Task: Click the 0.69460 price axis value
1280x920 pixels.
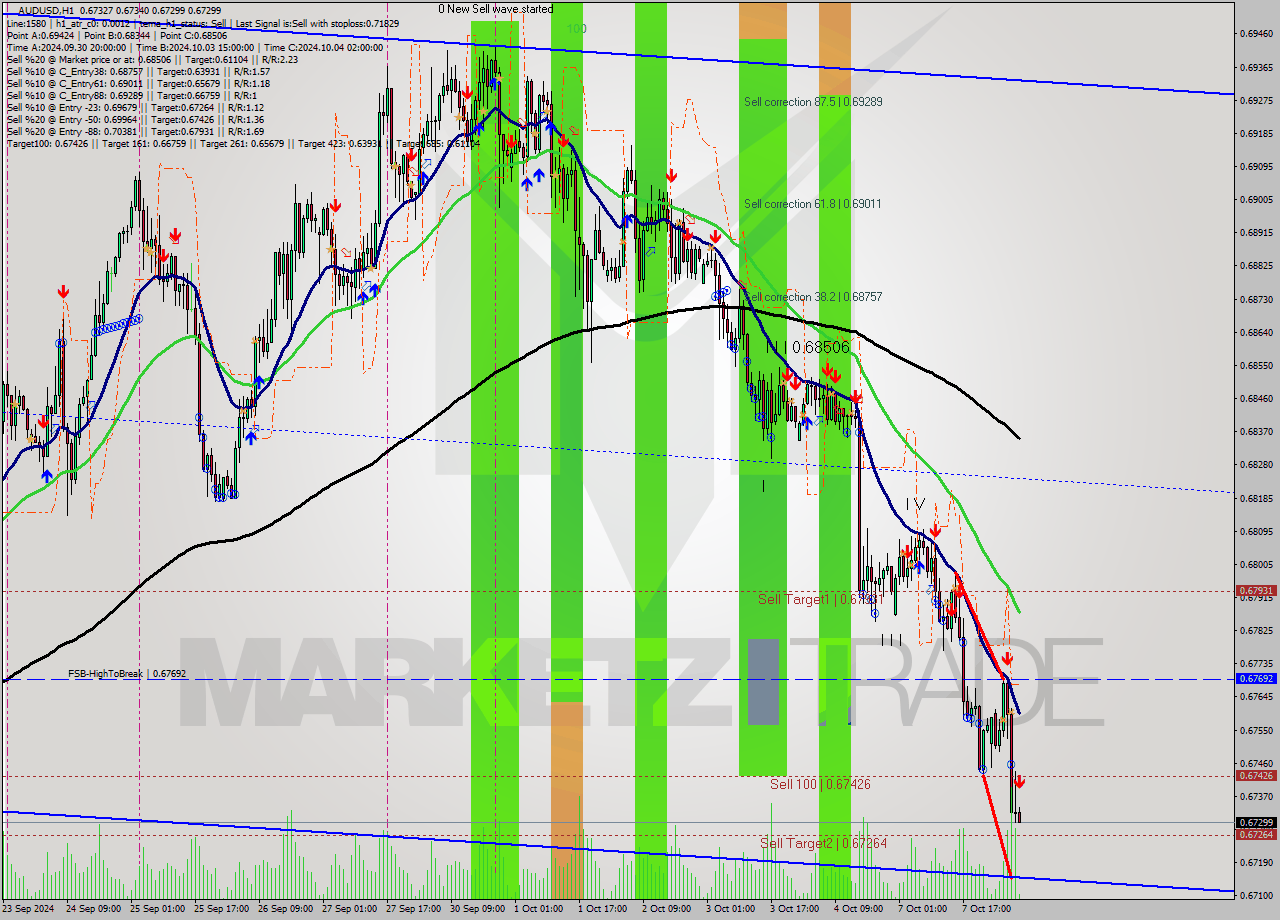Action: (1256, 33)
